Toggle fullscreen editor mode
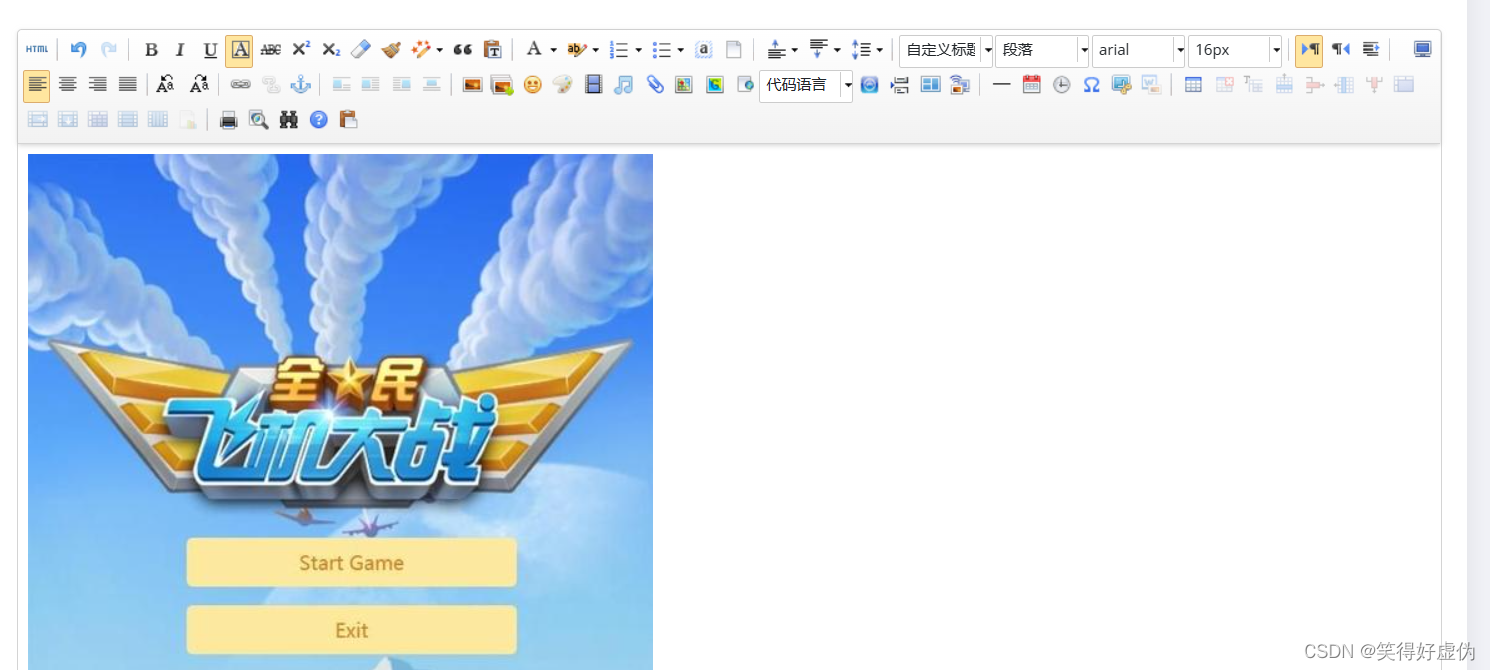 tap(1422, 50)
